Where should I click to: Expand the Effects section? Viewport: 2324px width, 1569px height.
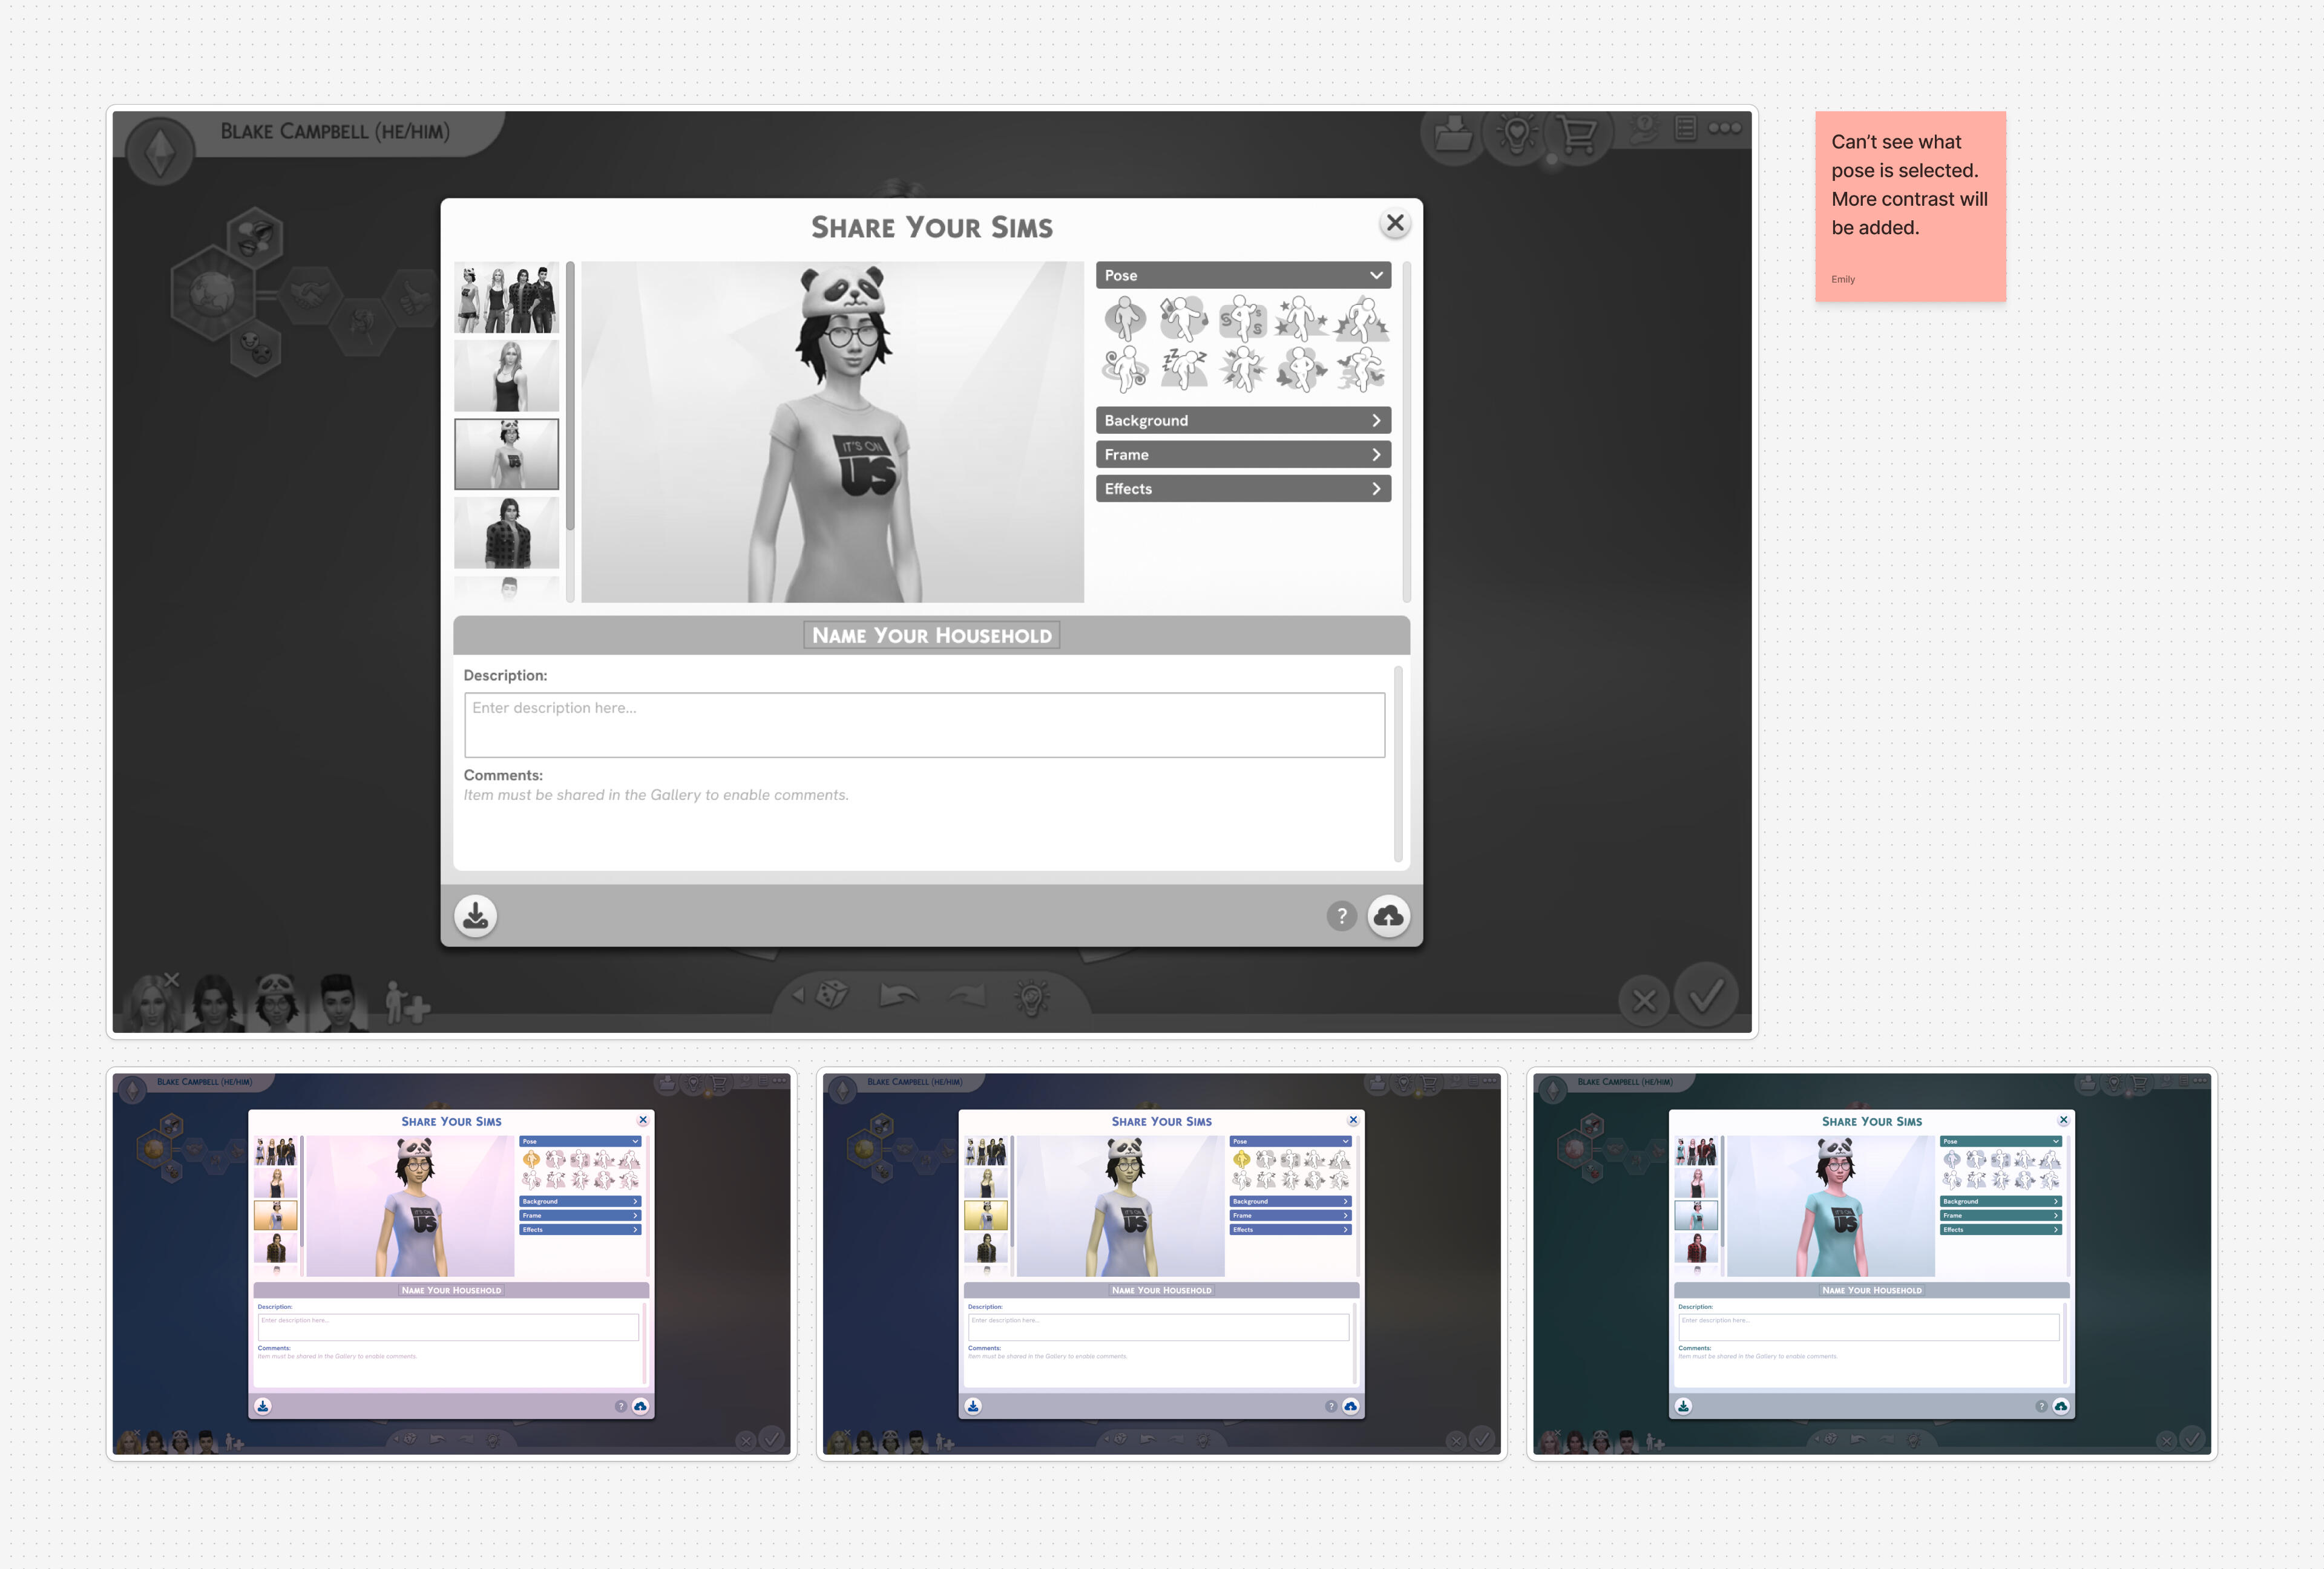(x=1243, y=488)
